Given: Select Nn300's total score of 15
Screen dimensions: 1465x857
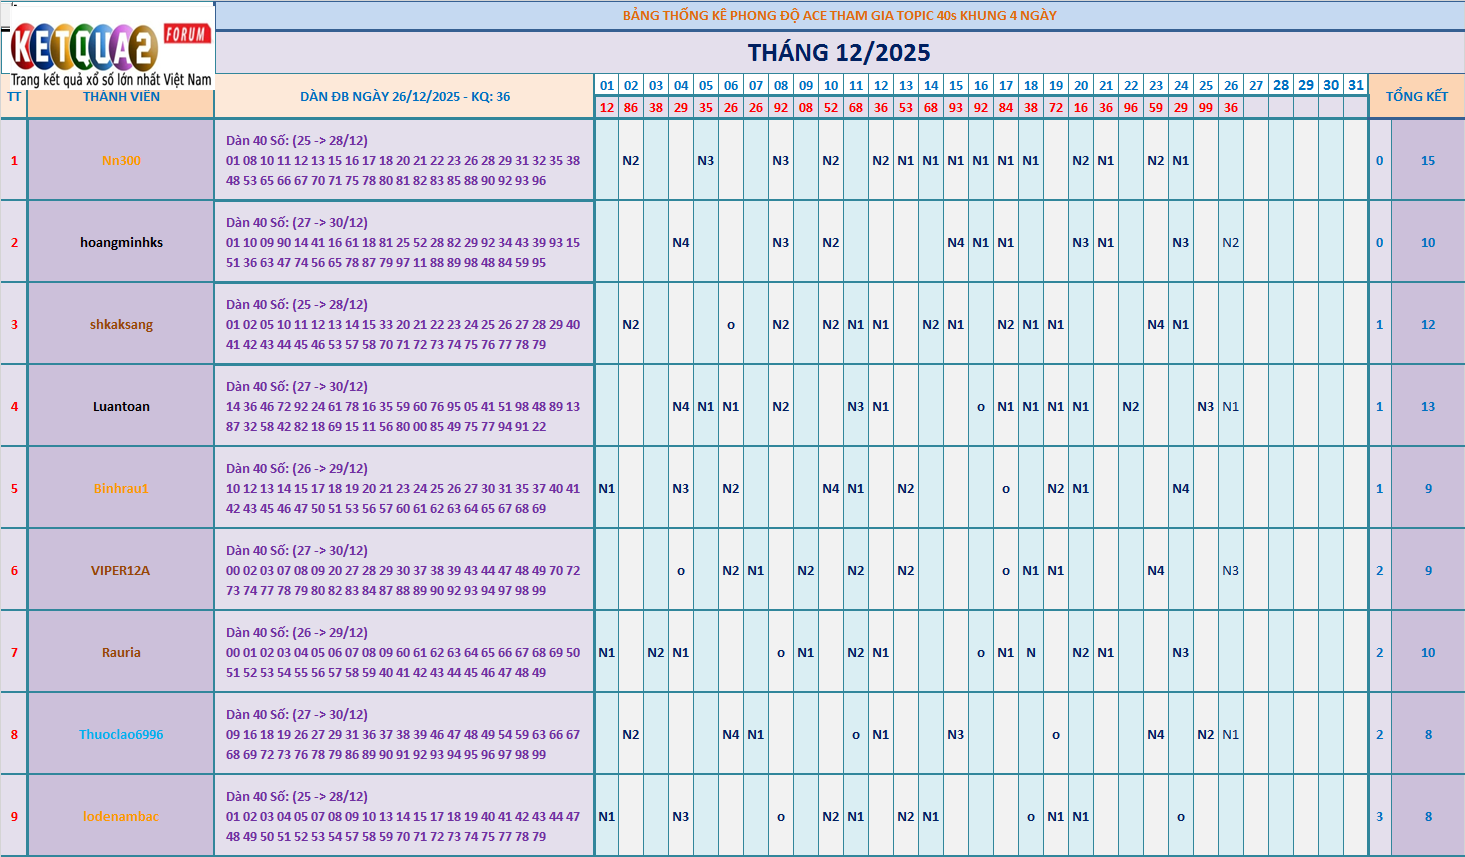Looking at the screenshot, I should (x=1427, y=161).
